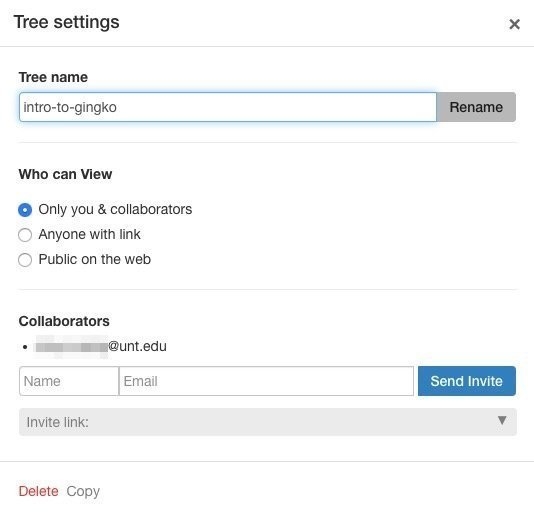
Task: Close the Tree settings dialog
Action: (x=514, y=24)
